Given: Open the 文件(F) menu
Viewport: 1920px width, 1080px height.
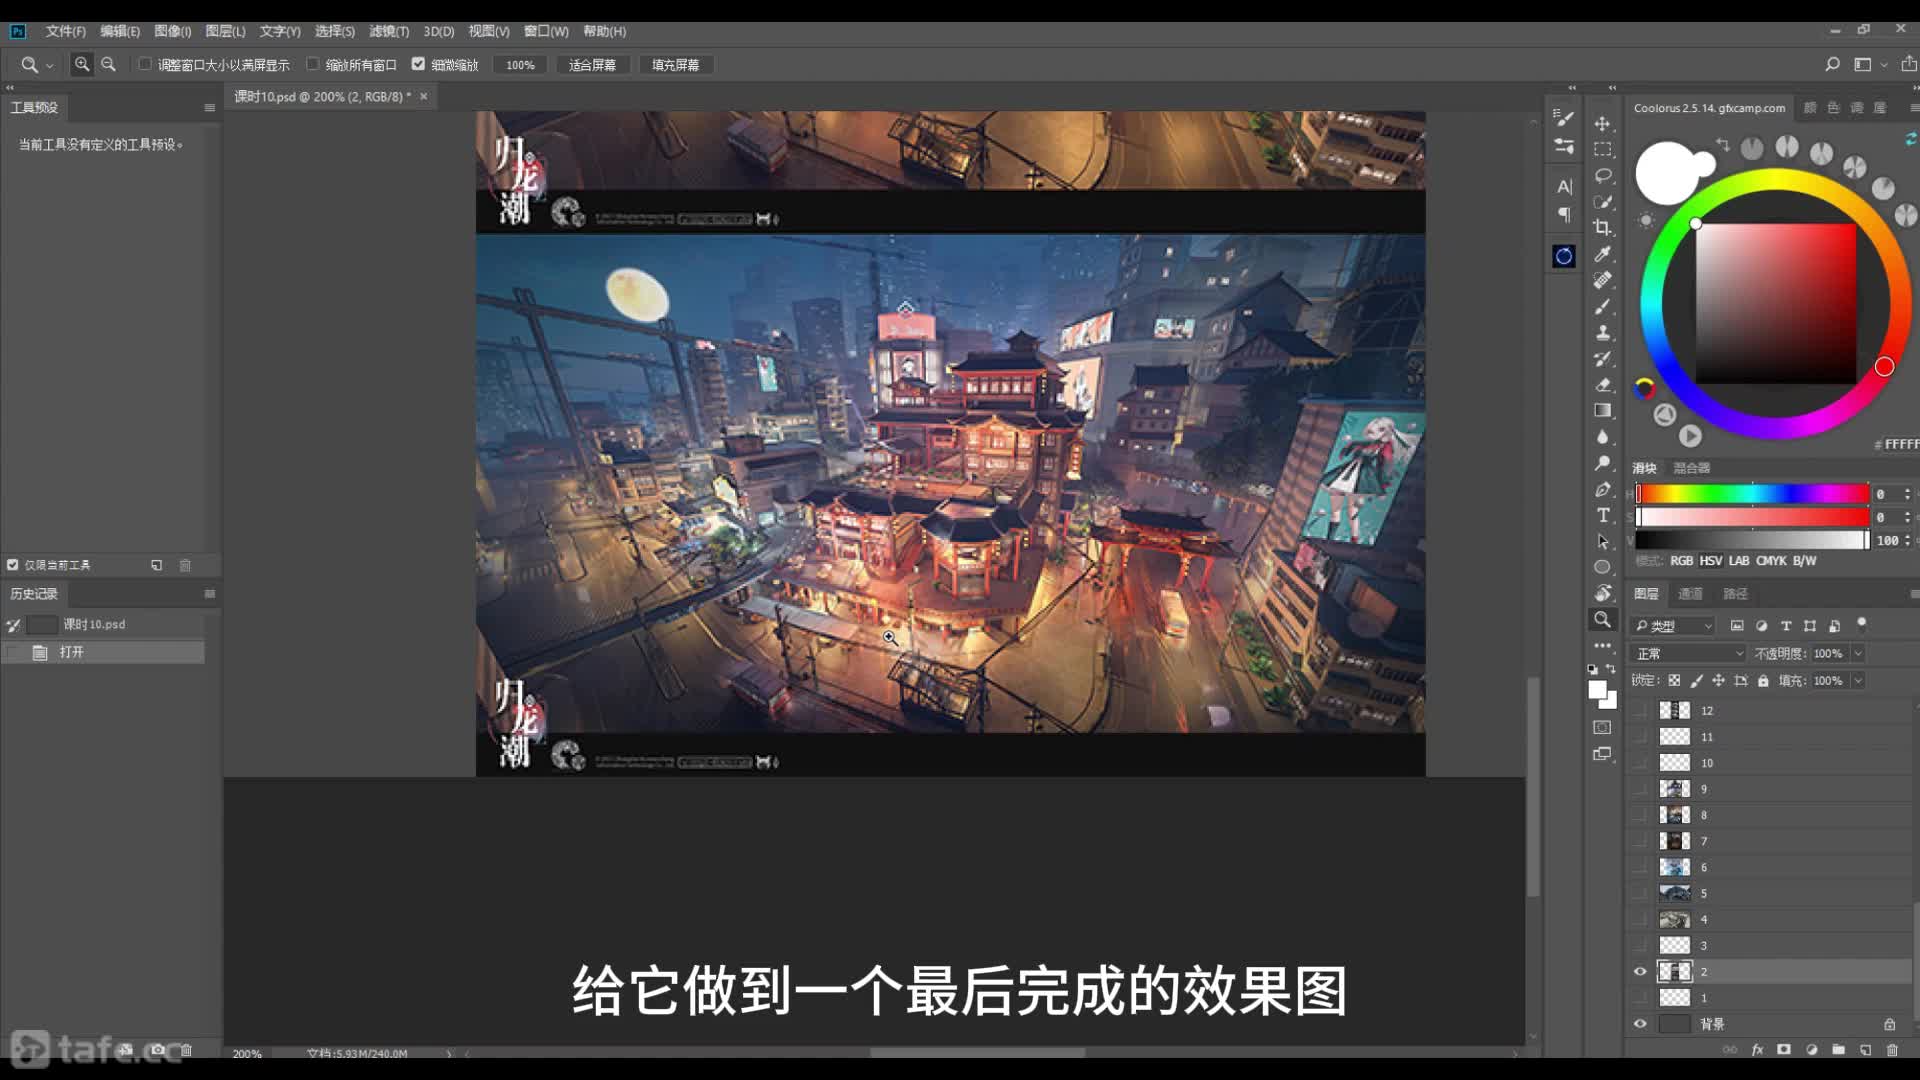Looking at the screenshot, I should [x=65, y=31].
